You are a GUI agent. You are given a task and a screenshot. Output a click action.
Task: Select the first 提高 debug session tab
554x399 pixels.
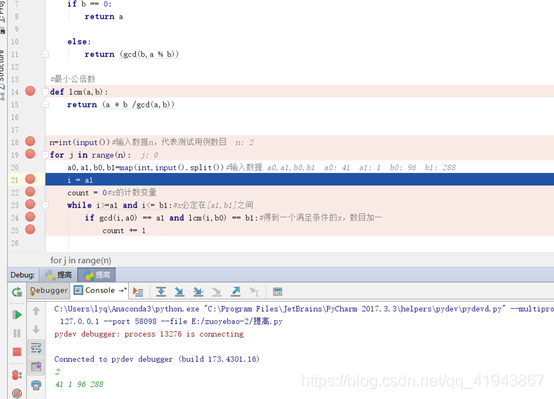(59, 275)
